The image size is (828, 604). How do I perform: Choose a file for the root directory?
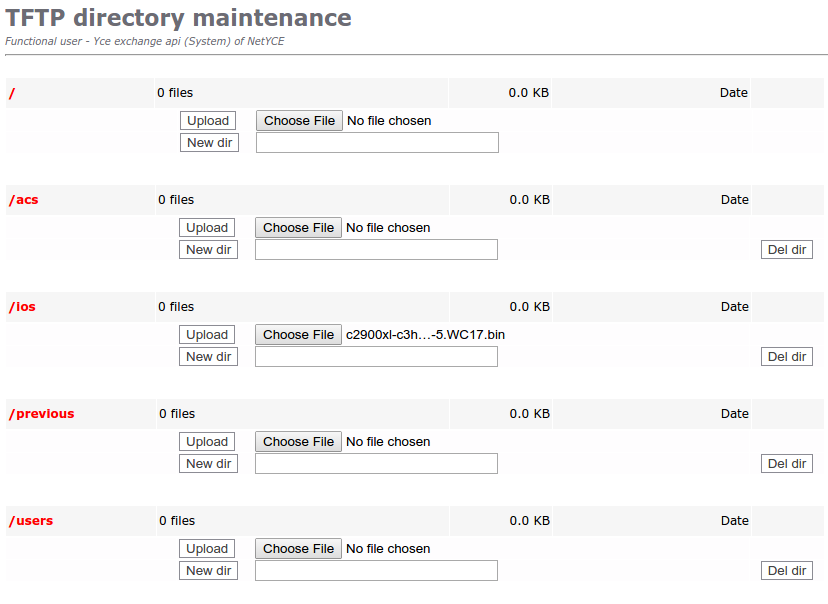click(x=299, y=121)
